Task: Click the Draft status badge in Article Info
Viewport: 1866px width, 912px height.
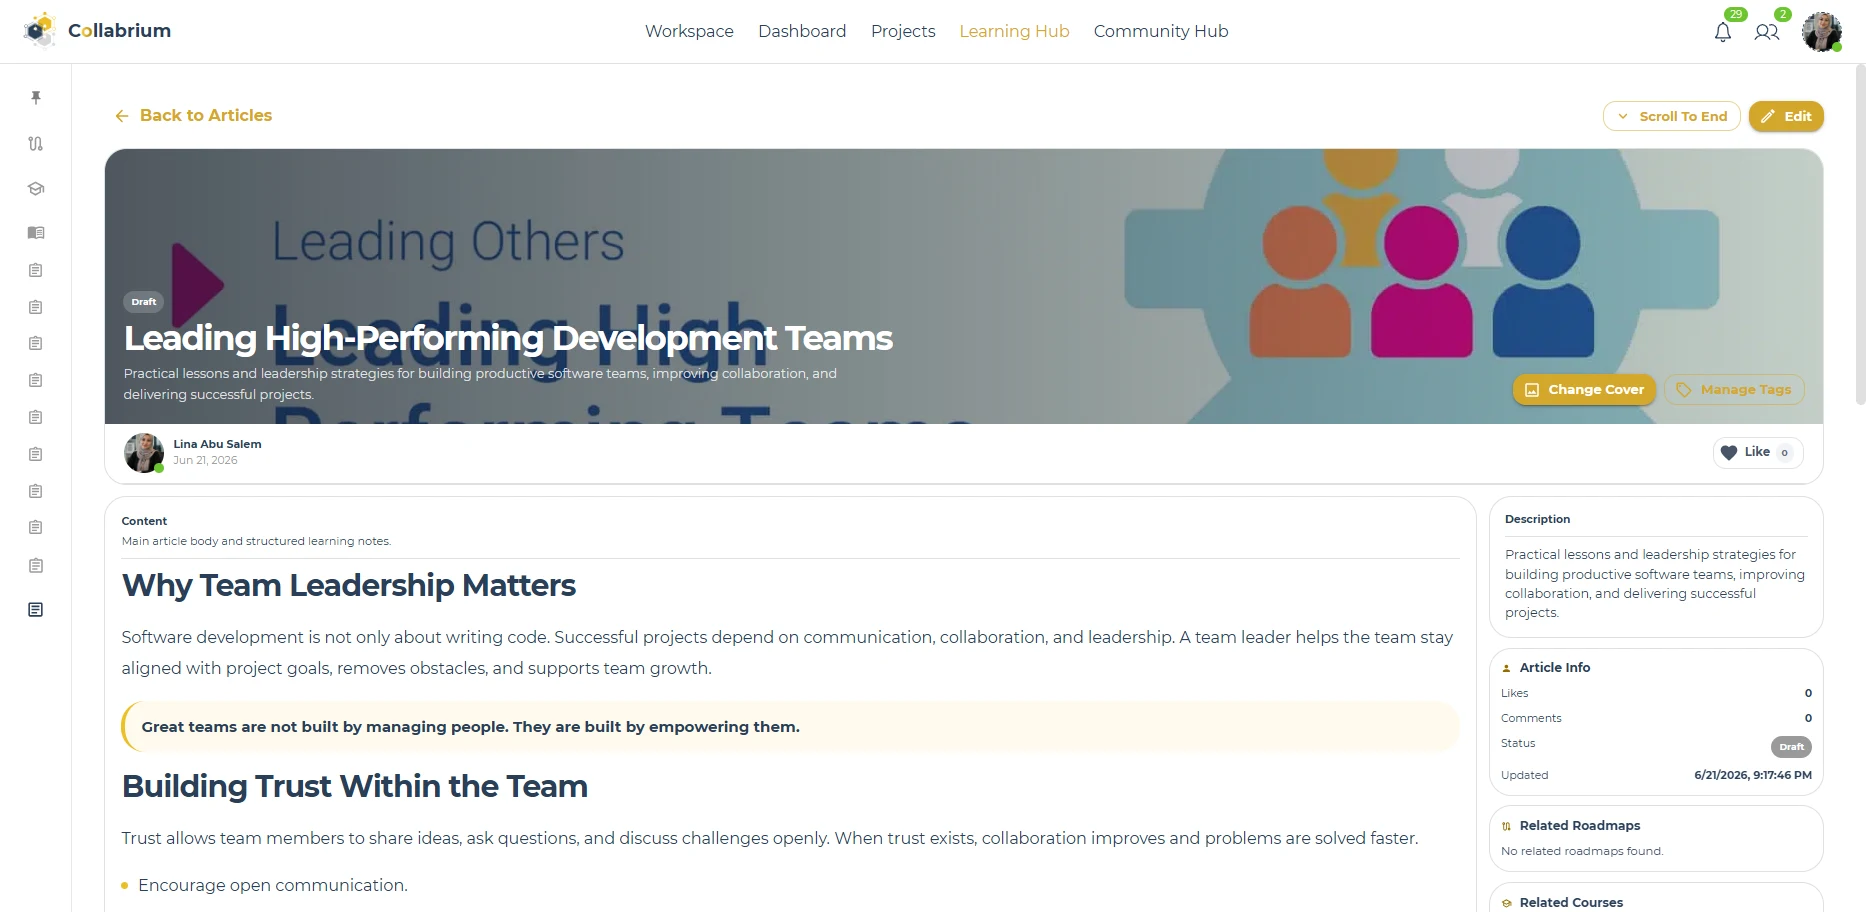Action: coord(1791,746)
